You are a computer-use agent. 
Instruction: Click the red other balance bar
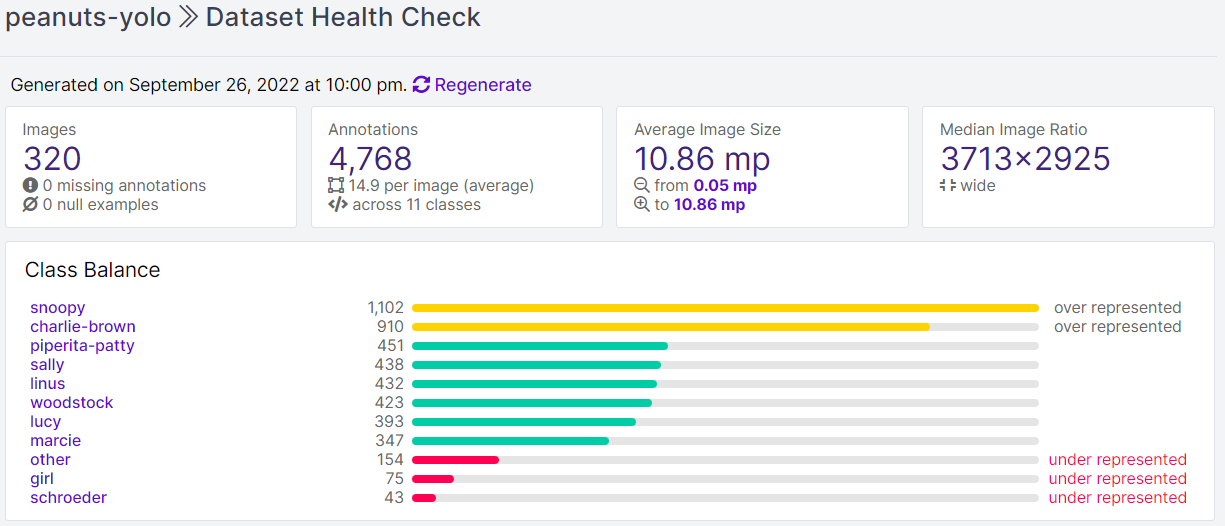[x=455, y=460]
